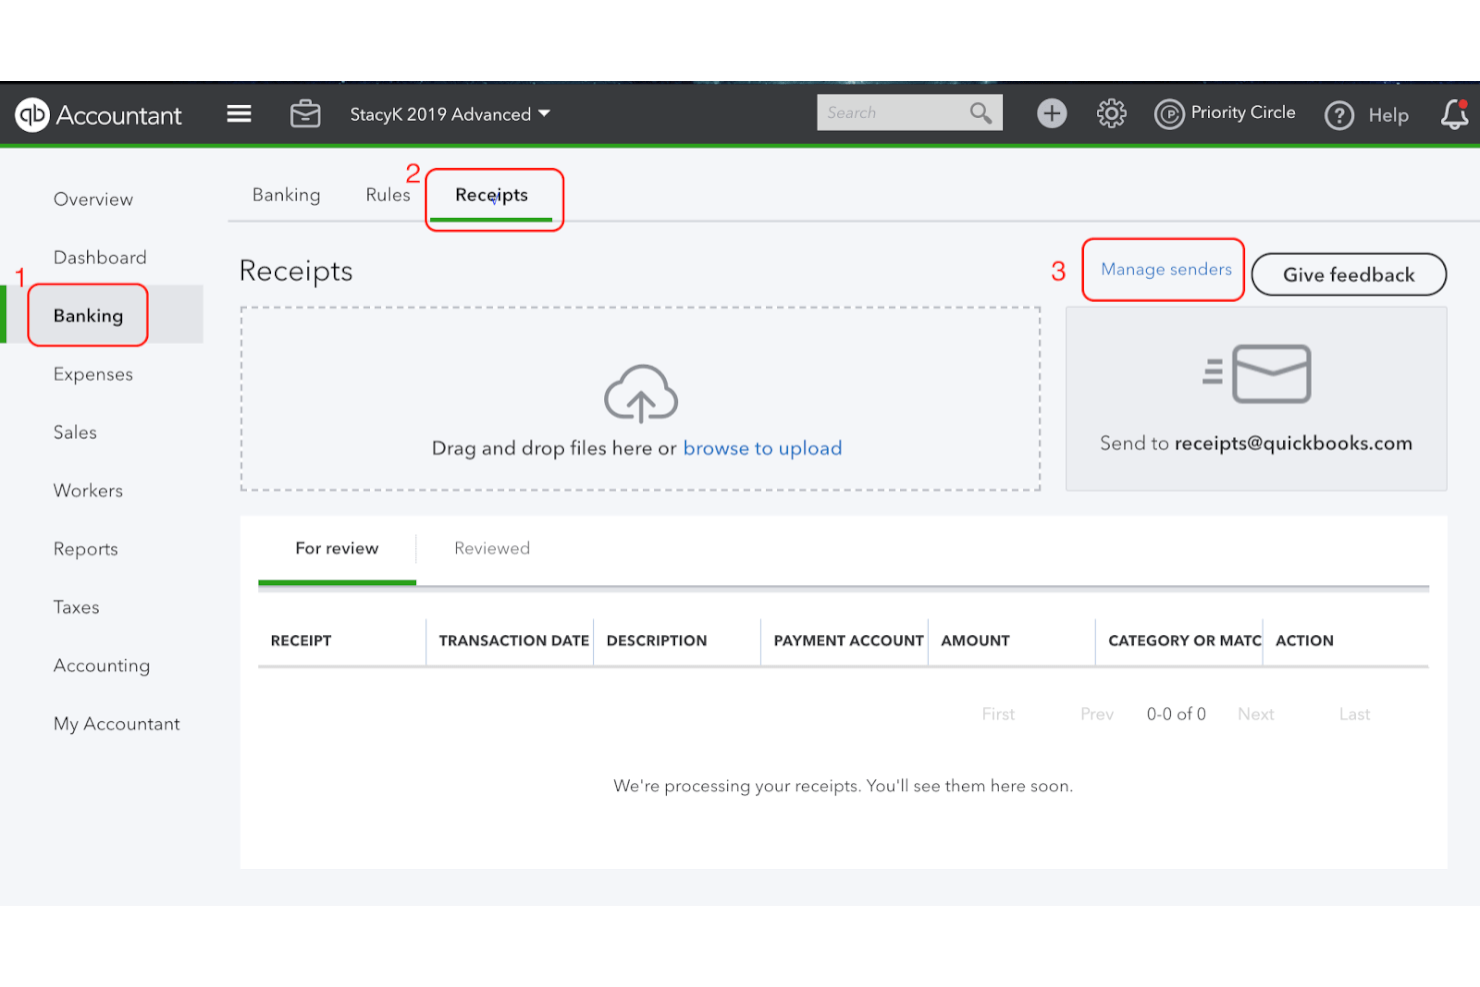The height and width of the screenshot is (987, 1480).
Task: Open the Settings gear
Action: click(1110, 113)
